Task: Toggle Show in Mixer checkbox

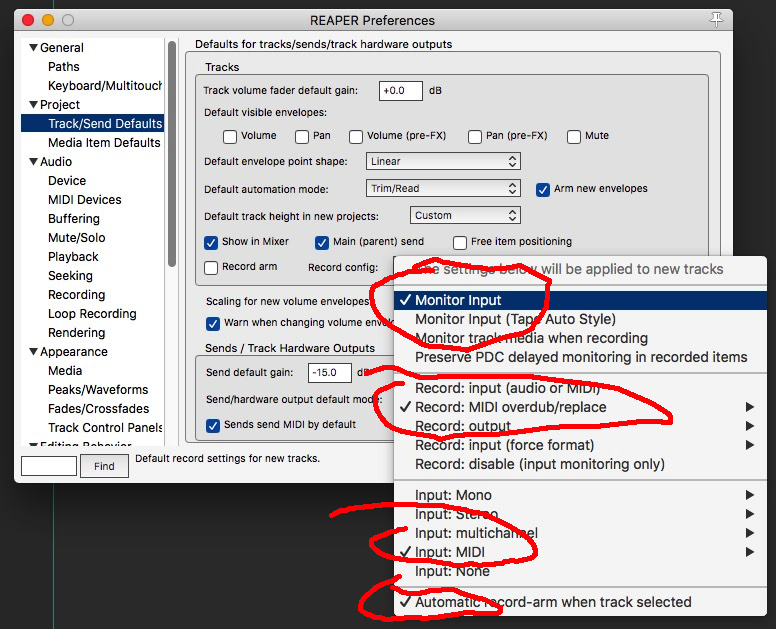Action: (211, 242)
